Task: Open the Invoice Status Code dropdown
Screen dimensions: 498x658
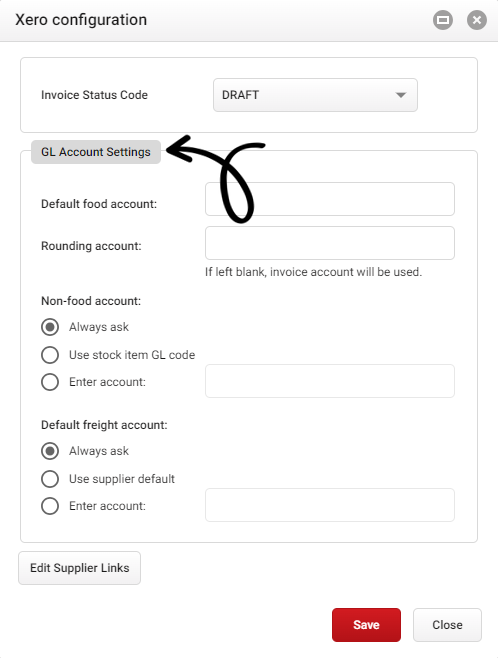Action: coord(315,95)
